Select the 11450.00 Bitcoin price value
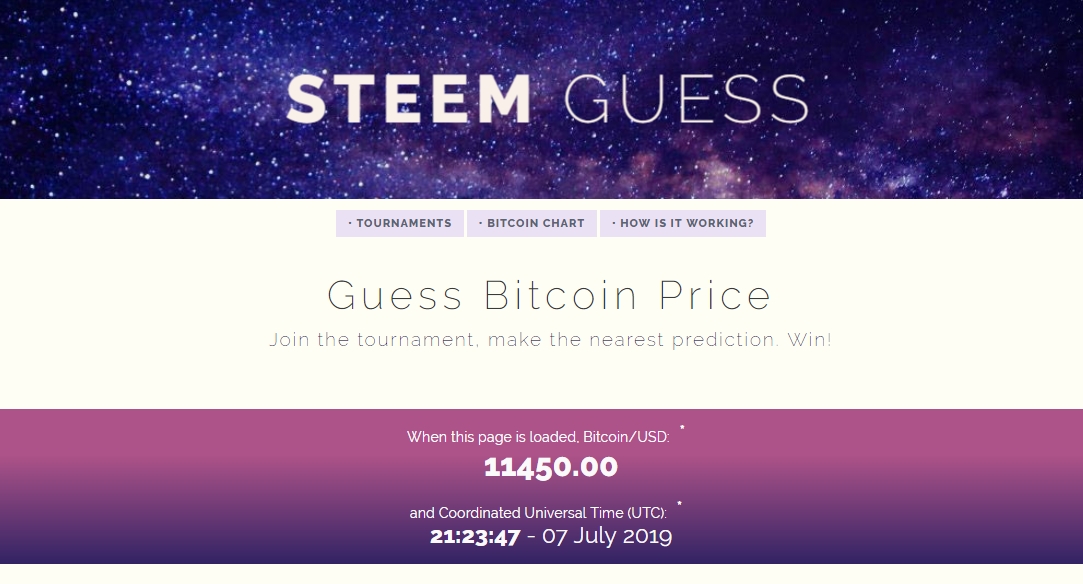 coord(550,467)
